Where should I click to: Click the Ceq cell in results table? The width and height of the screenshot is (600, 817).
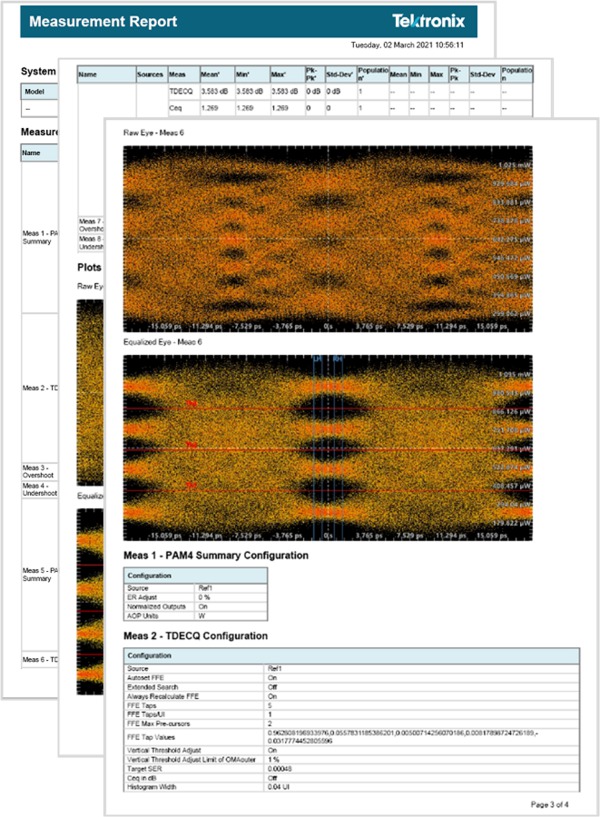[x=176, y=108]
